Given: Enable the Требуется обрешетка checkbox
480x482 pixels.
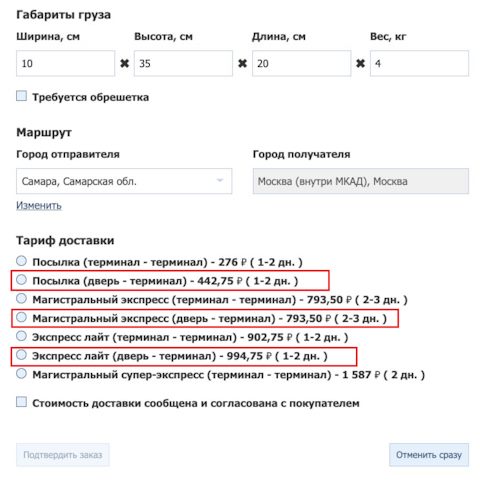Looking at the screenshot, I should (21, 96).
